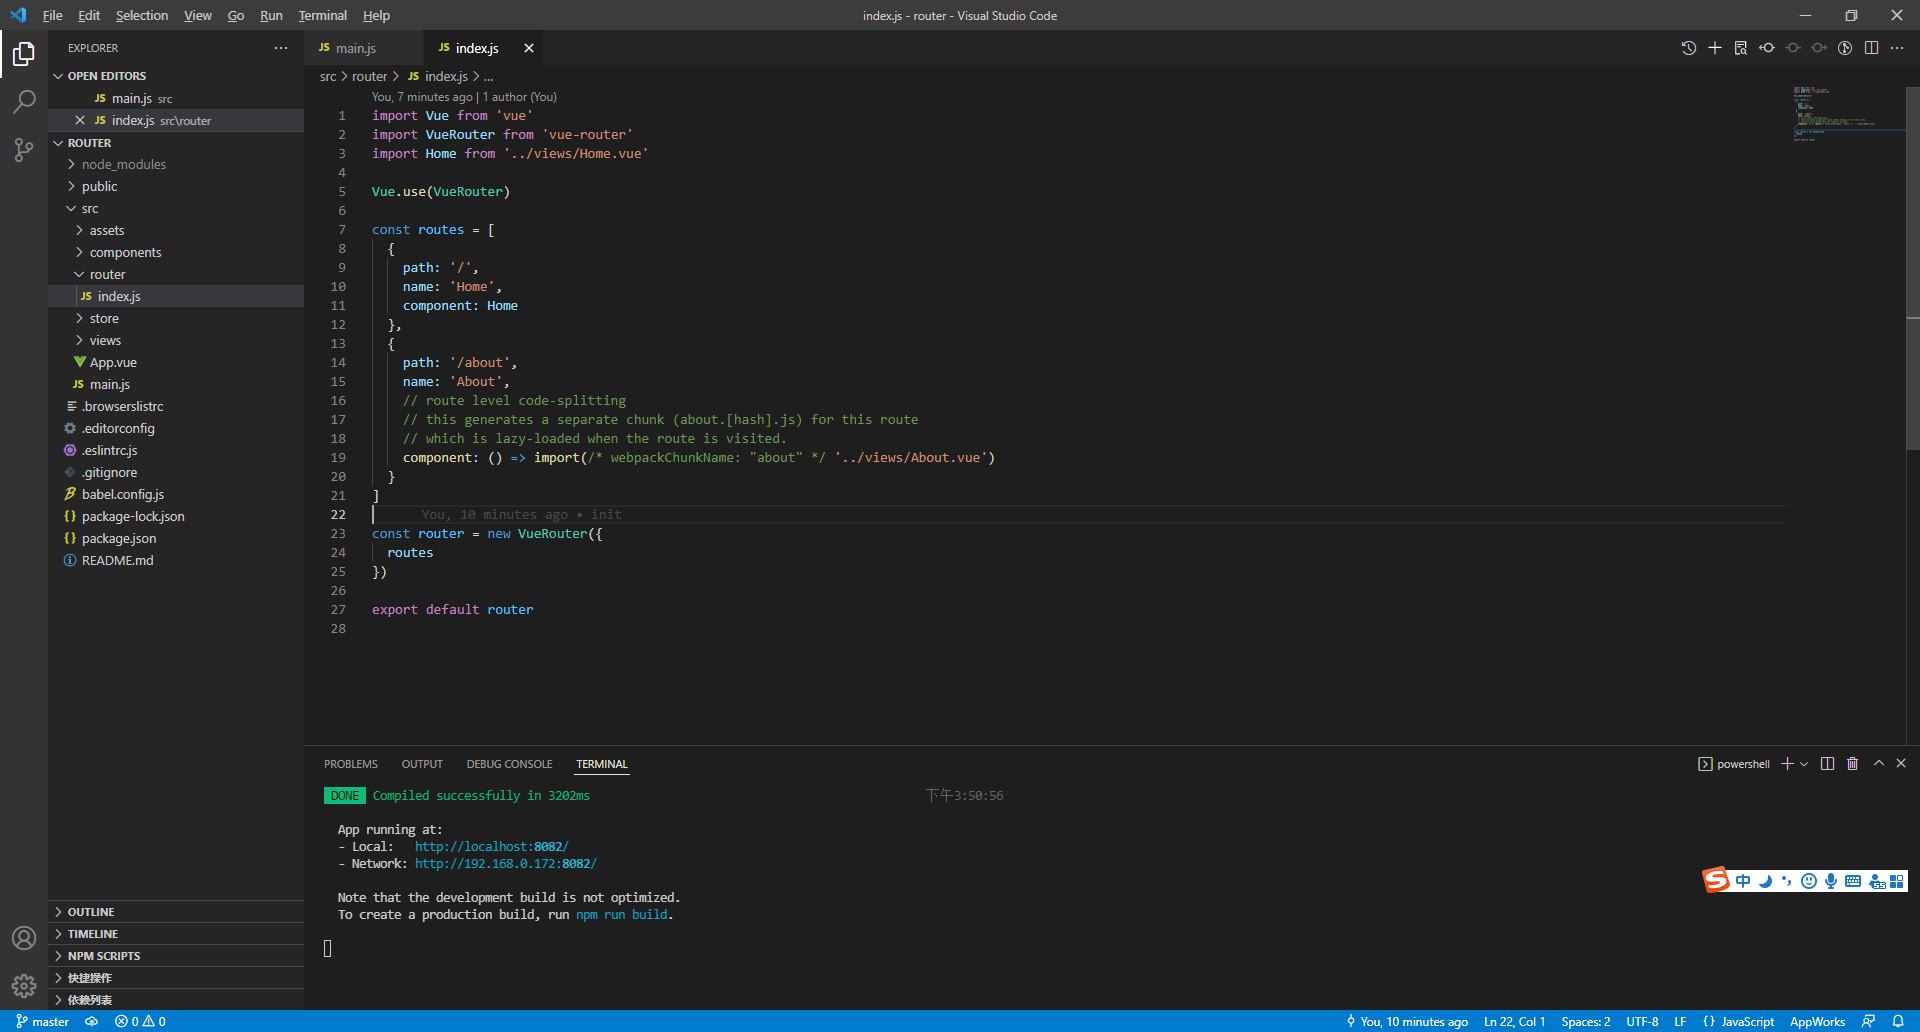This screenshot has width=1920, height=1032.
Task: Open changes with previous revision
Action: [1767, 48]
